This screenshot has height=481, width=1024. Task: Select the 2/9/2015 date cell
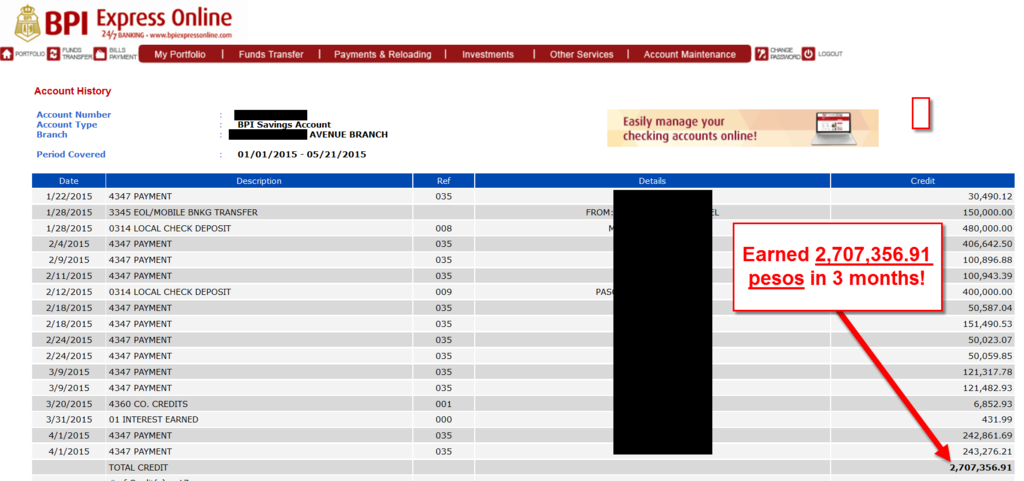pos(69,260)
